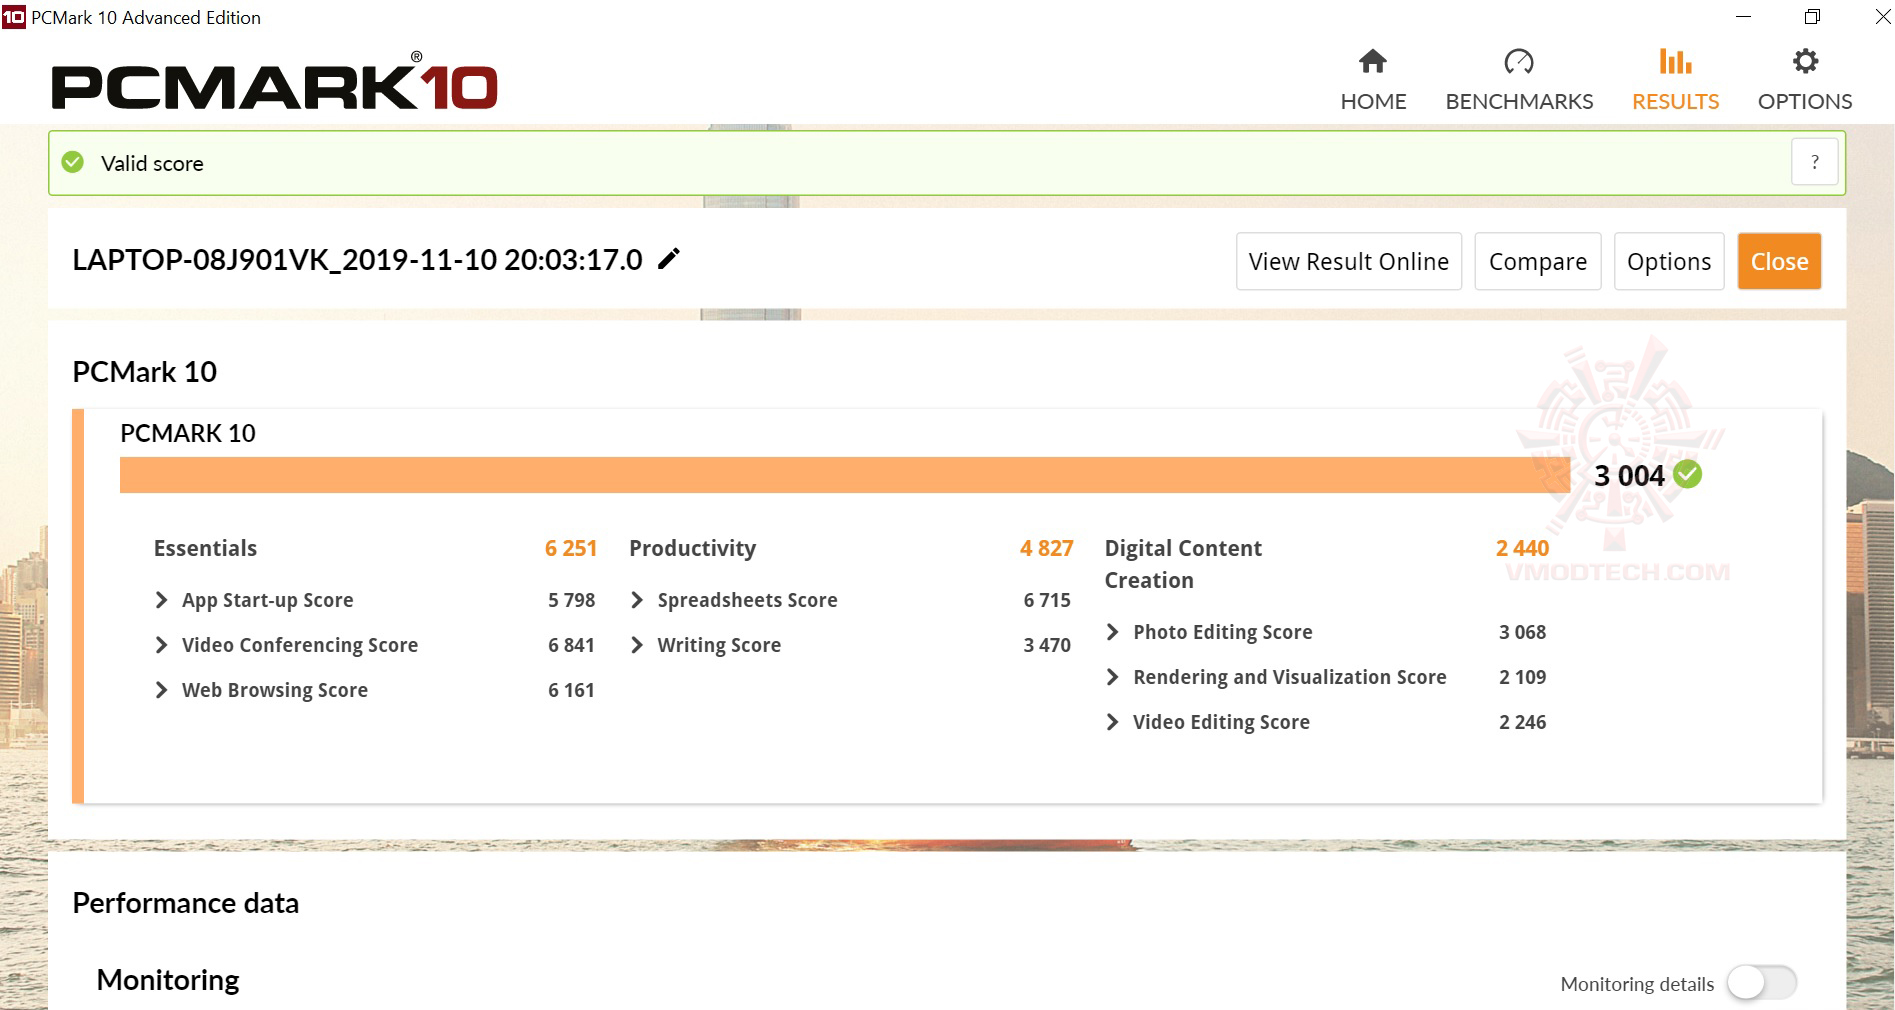This screenshot has height=1010, width=1895.
Task: Click the Valid score banner text
Action: pyautogui.click(x=152, y=163)
